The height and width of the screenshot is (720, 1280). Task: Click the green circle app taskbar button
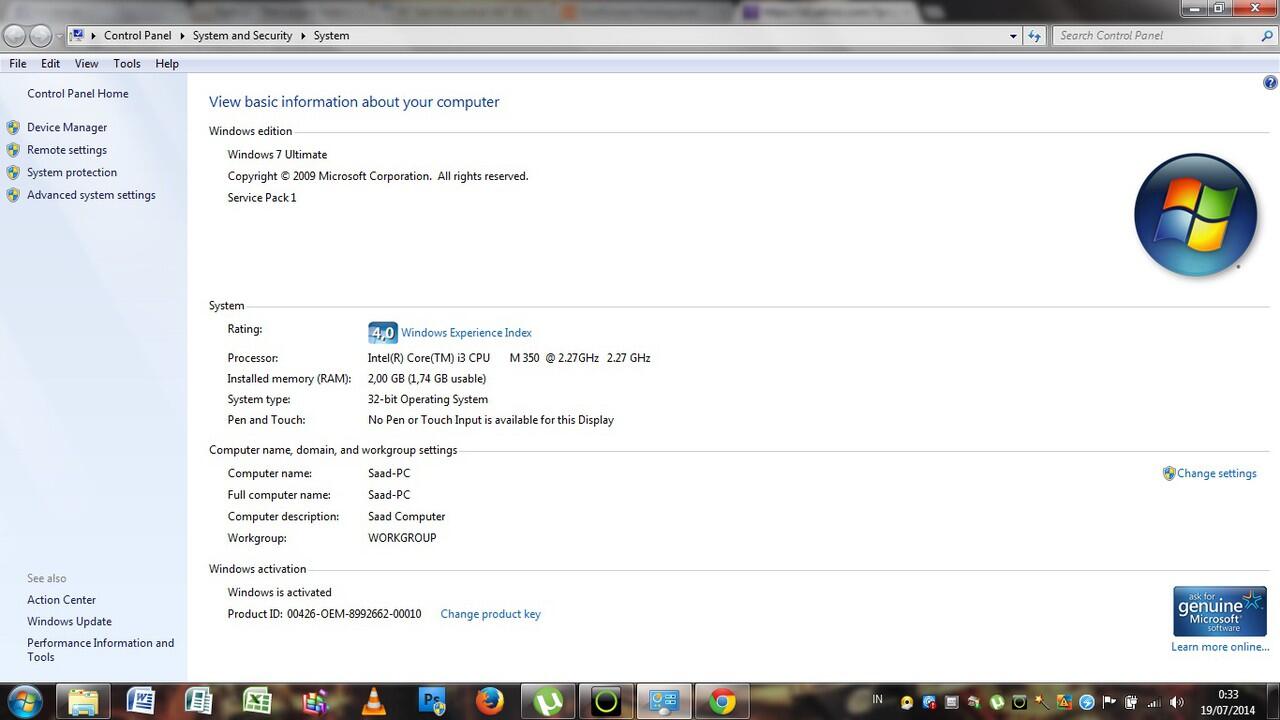606,702
